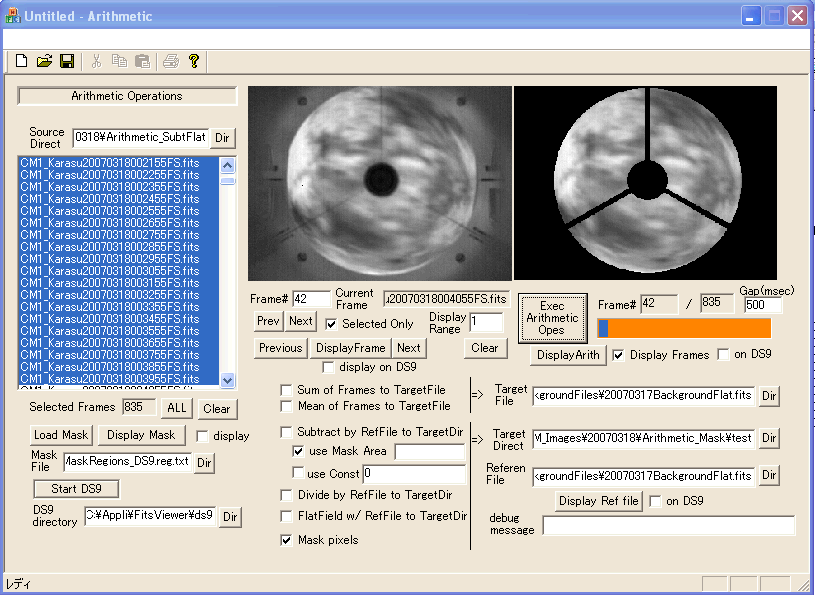Click the New document toolbar icon
The width and height of the screenshot is (815, 595).
21,61
